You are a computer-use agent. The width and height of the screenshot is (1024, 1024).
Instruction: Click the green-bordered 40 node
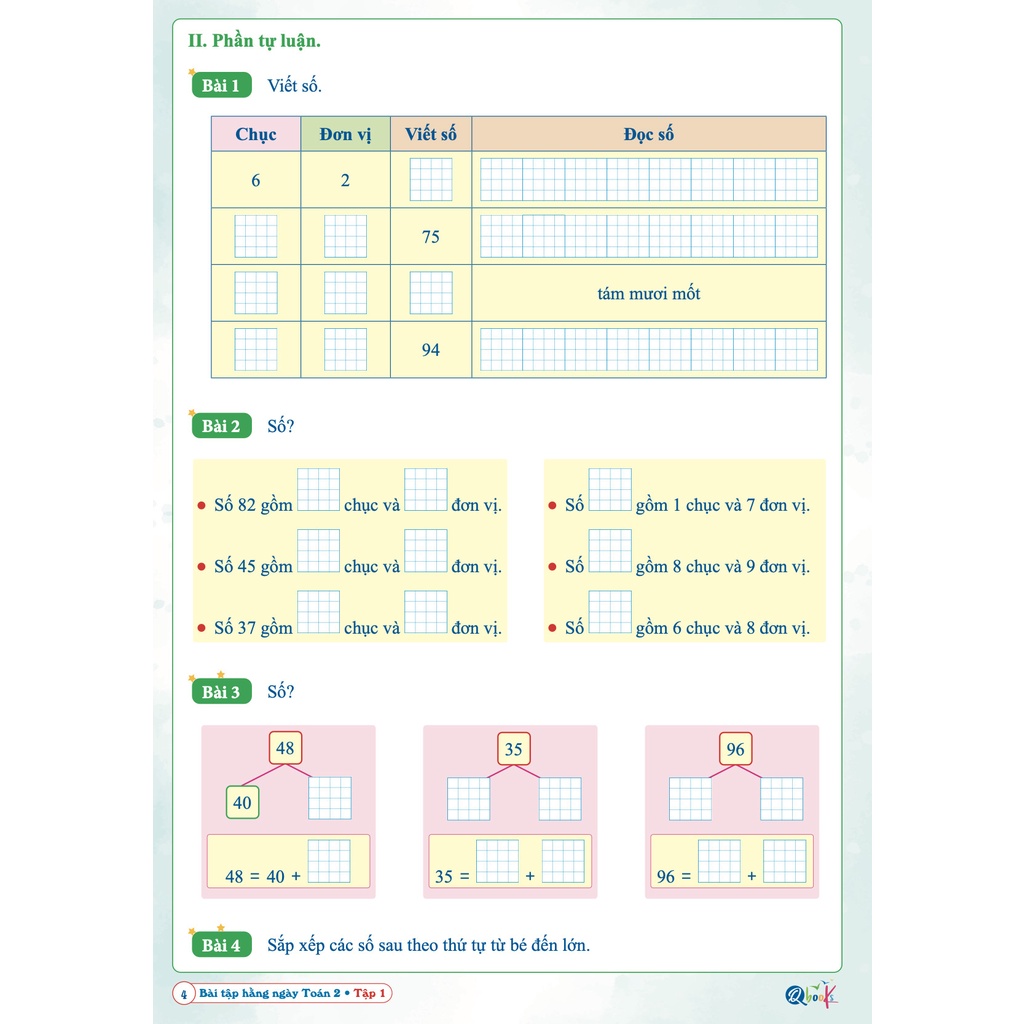point(242,802)
